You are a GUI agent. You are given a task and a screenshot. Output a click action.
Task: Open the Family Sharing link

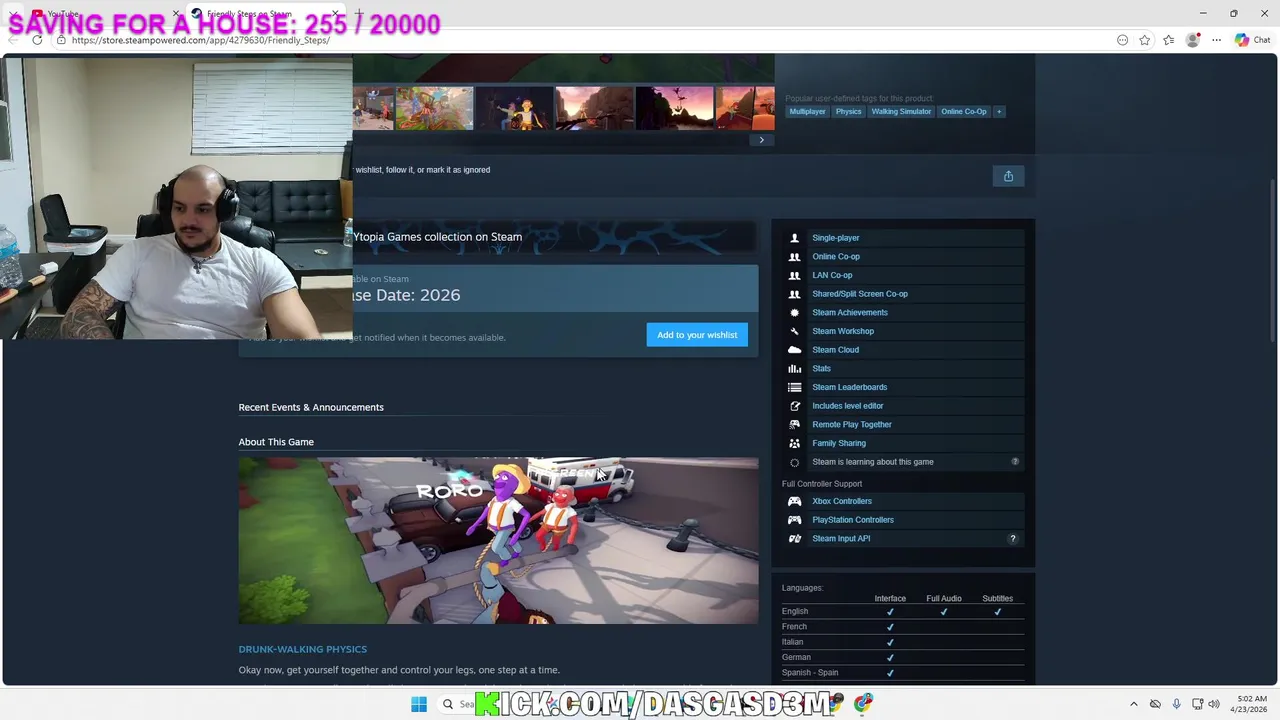tap(839, 443)
